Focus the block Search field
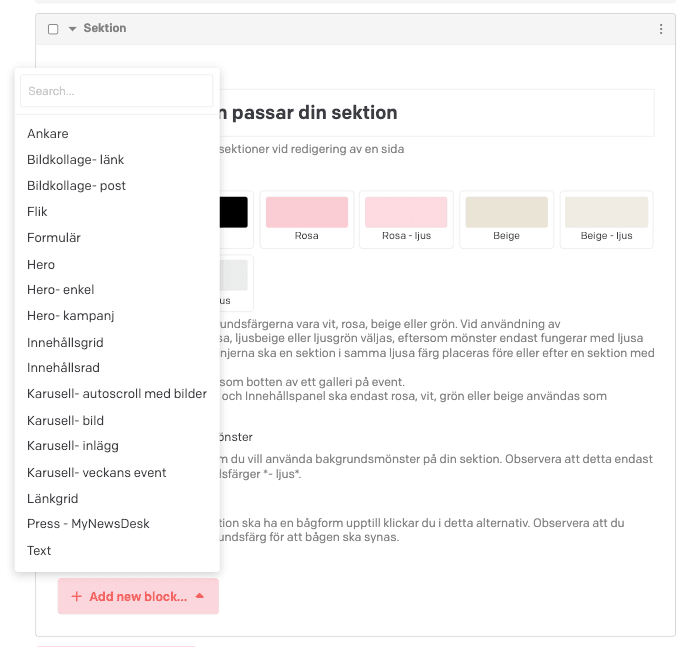The width and height of the screenshot is (691, 647). 116,91
